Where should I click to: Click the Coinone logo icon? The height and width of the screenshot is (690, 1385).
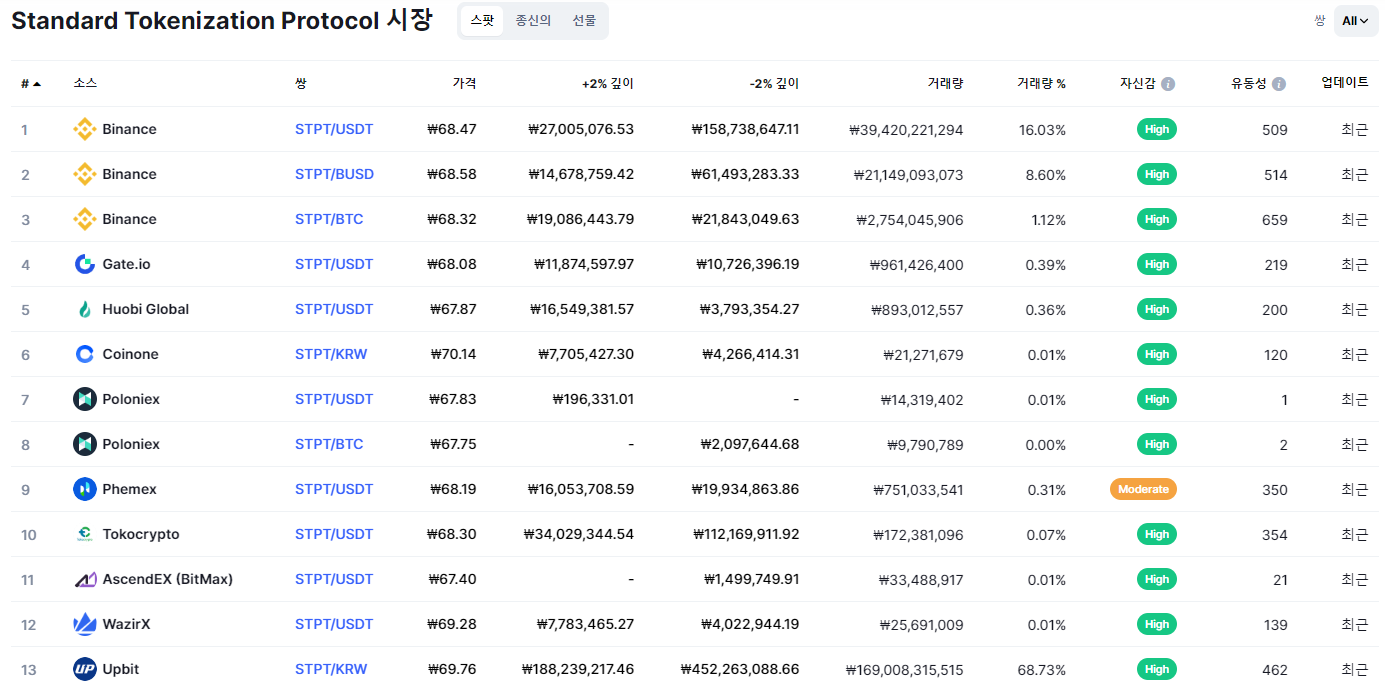85,354
